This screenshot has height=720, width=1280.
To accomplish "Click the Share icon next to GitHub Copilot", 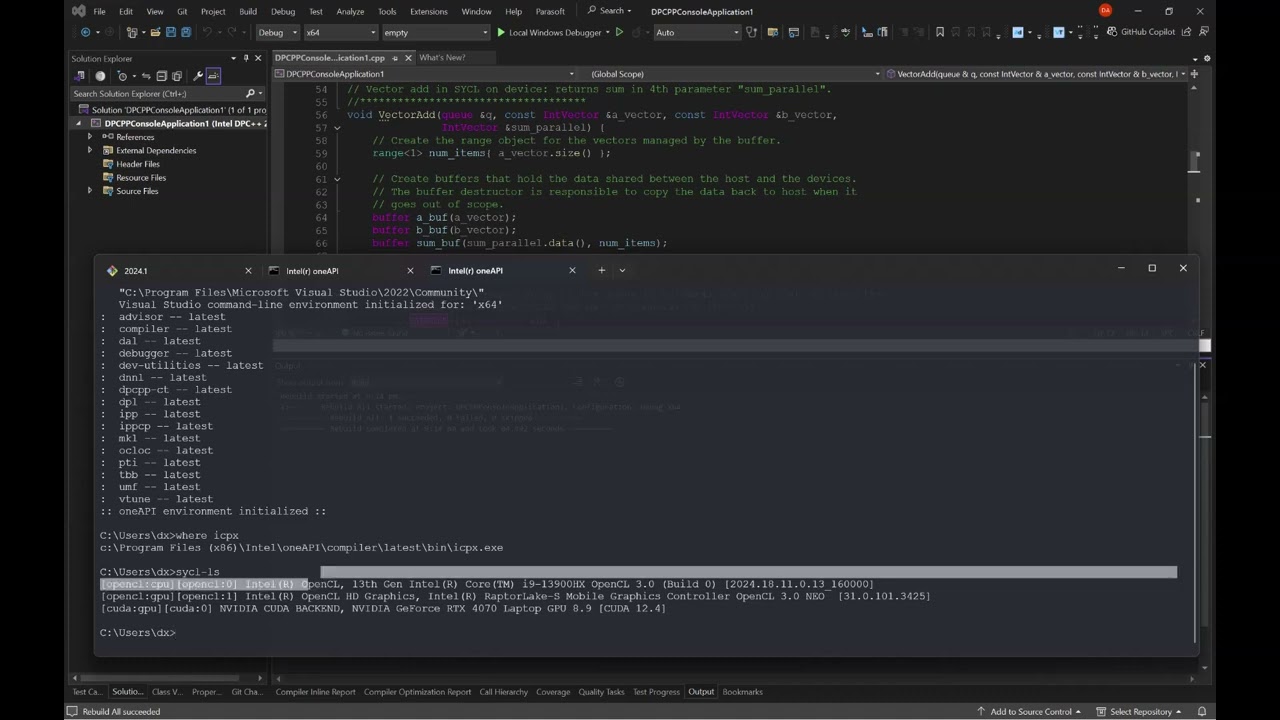I will [1186, 32].
